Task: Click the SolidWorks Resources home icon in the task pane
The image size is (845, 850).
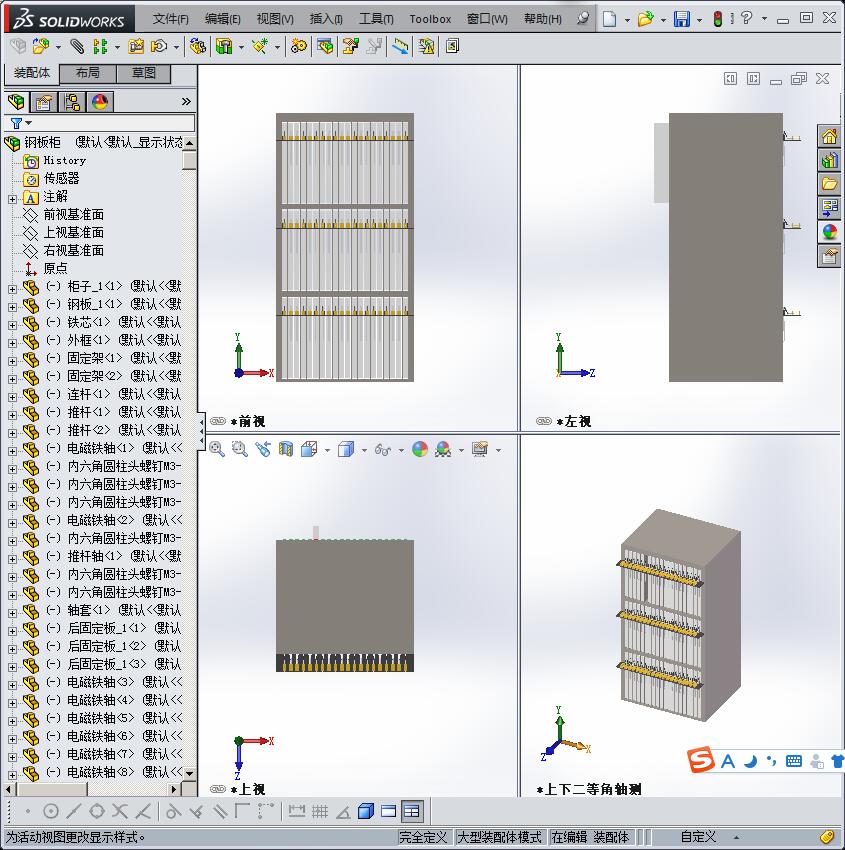Action: (x=829, y=136)
